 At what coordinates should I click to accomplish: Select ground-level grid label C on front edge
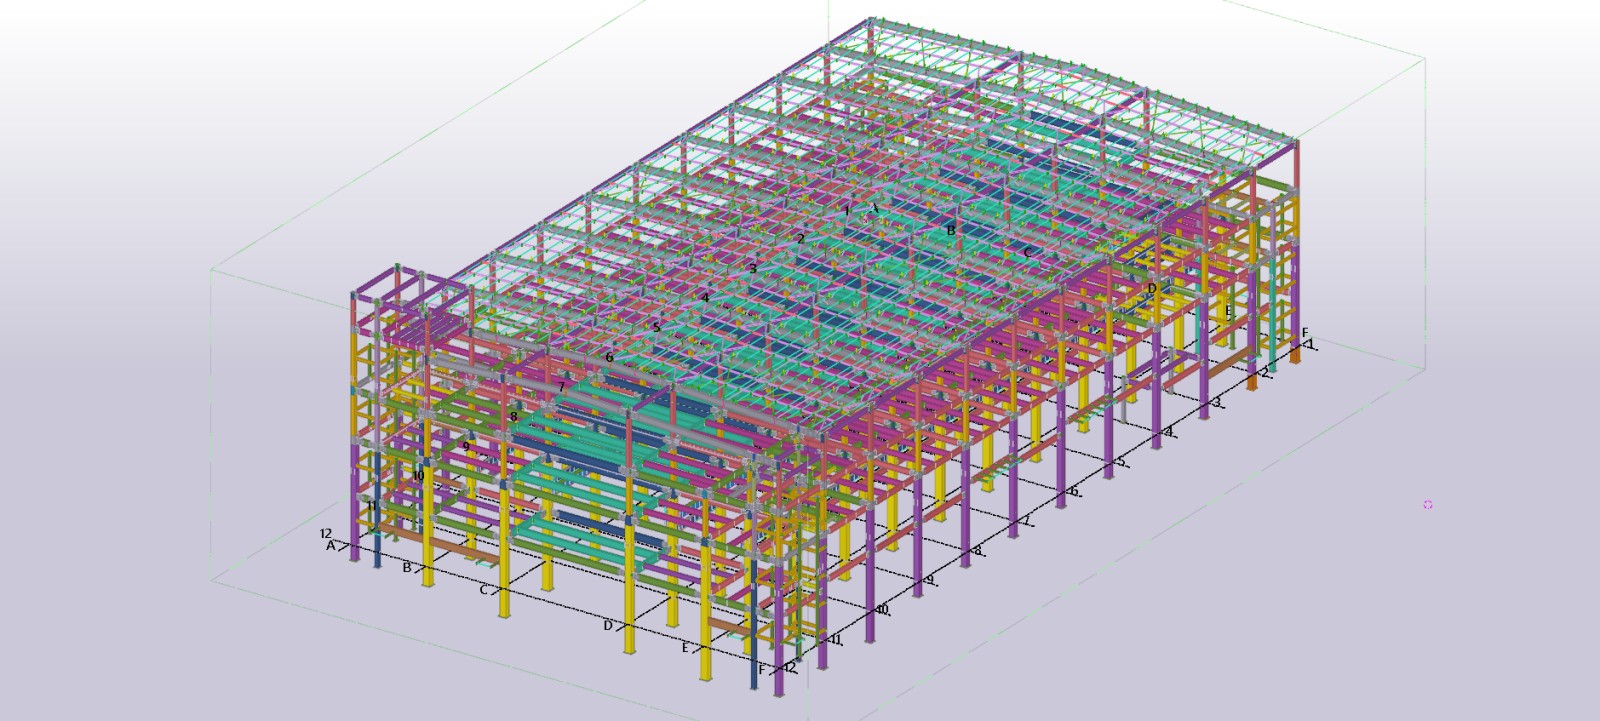click(x=483, y=590)
